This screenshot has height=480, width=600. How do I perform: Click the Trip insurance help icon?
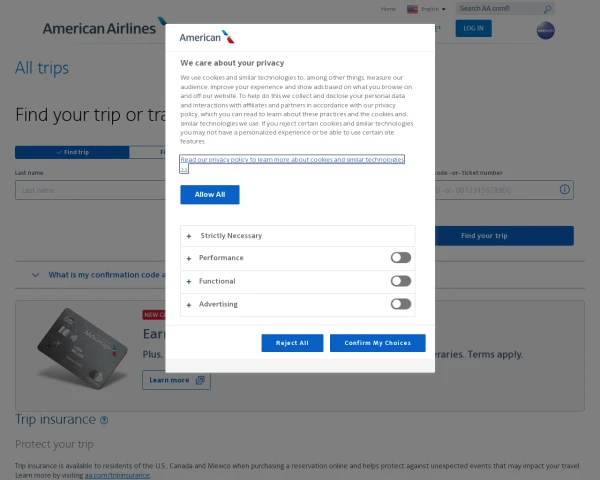point(104,420)
